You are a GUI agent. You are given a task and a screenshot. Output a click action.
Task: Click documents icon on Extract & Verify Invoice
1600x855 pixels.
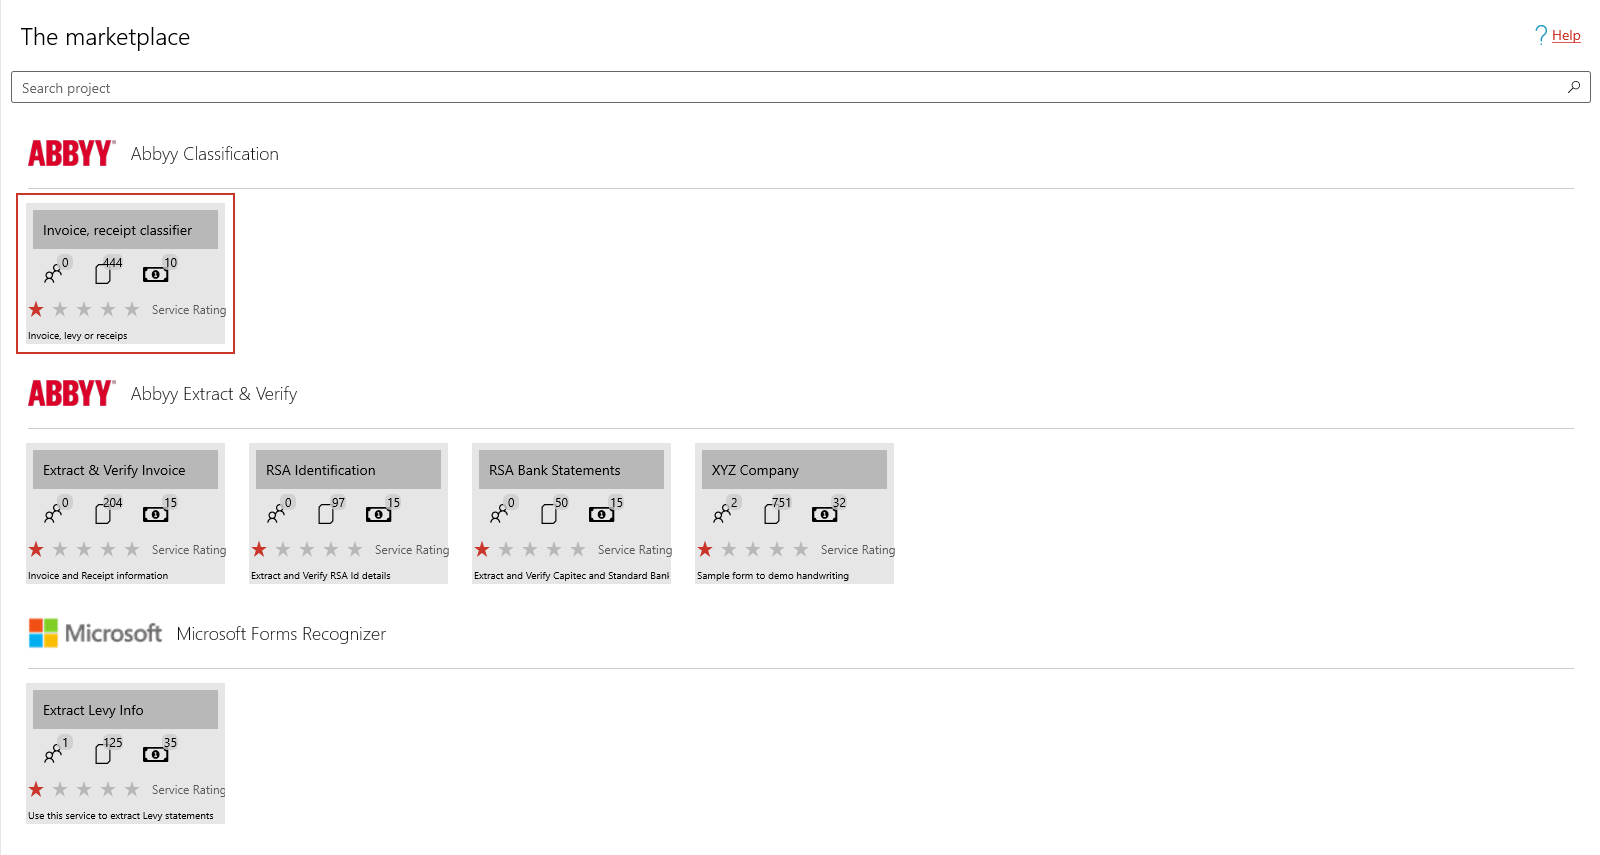pos(103,513)
